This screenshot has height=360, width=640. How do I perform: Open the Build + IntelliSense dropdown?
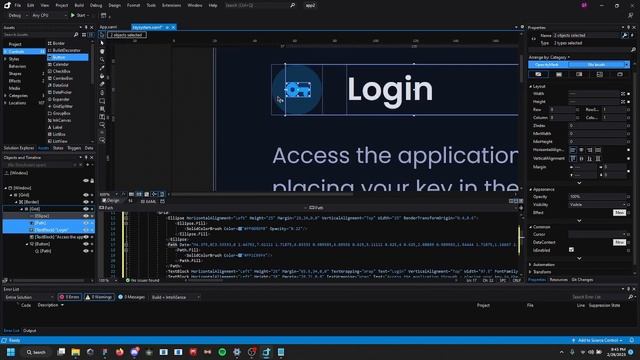point(176,297)
